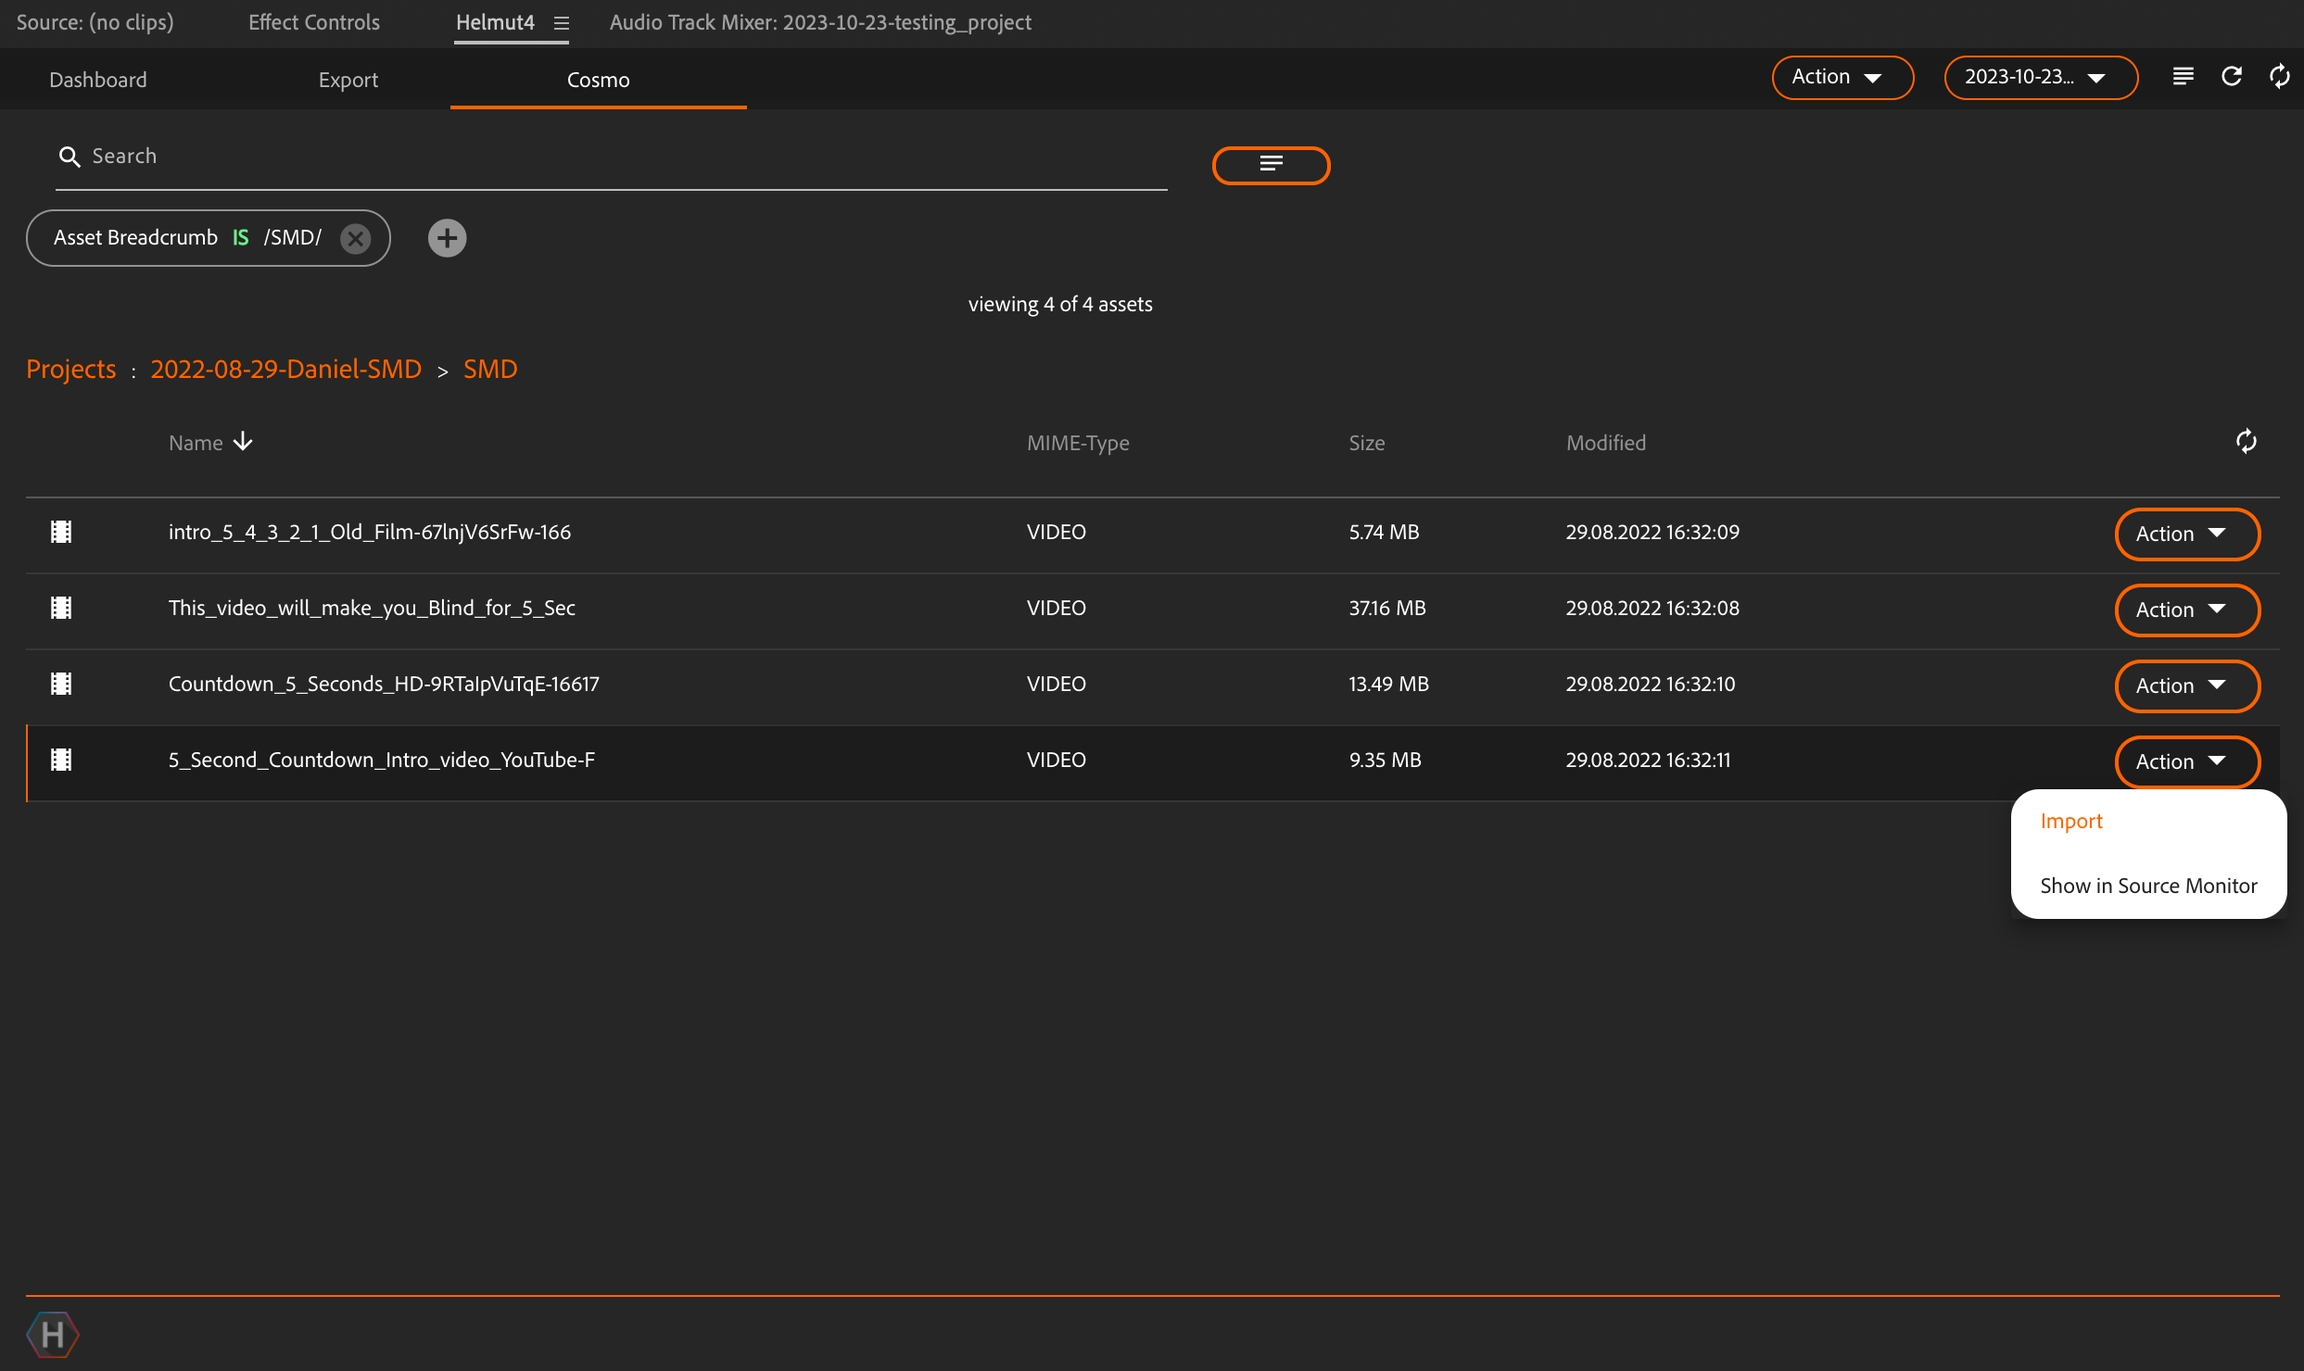Remove the Asset Breadcrumb /SMD/ filter
Viewport: 2304px width, 1371px height.
pyautogui.click(x=355, y=238)
